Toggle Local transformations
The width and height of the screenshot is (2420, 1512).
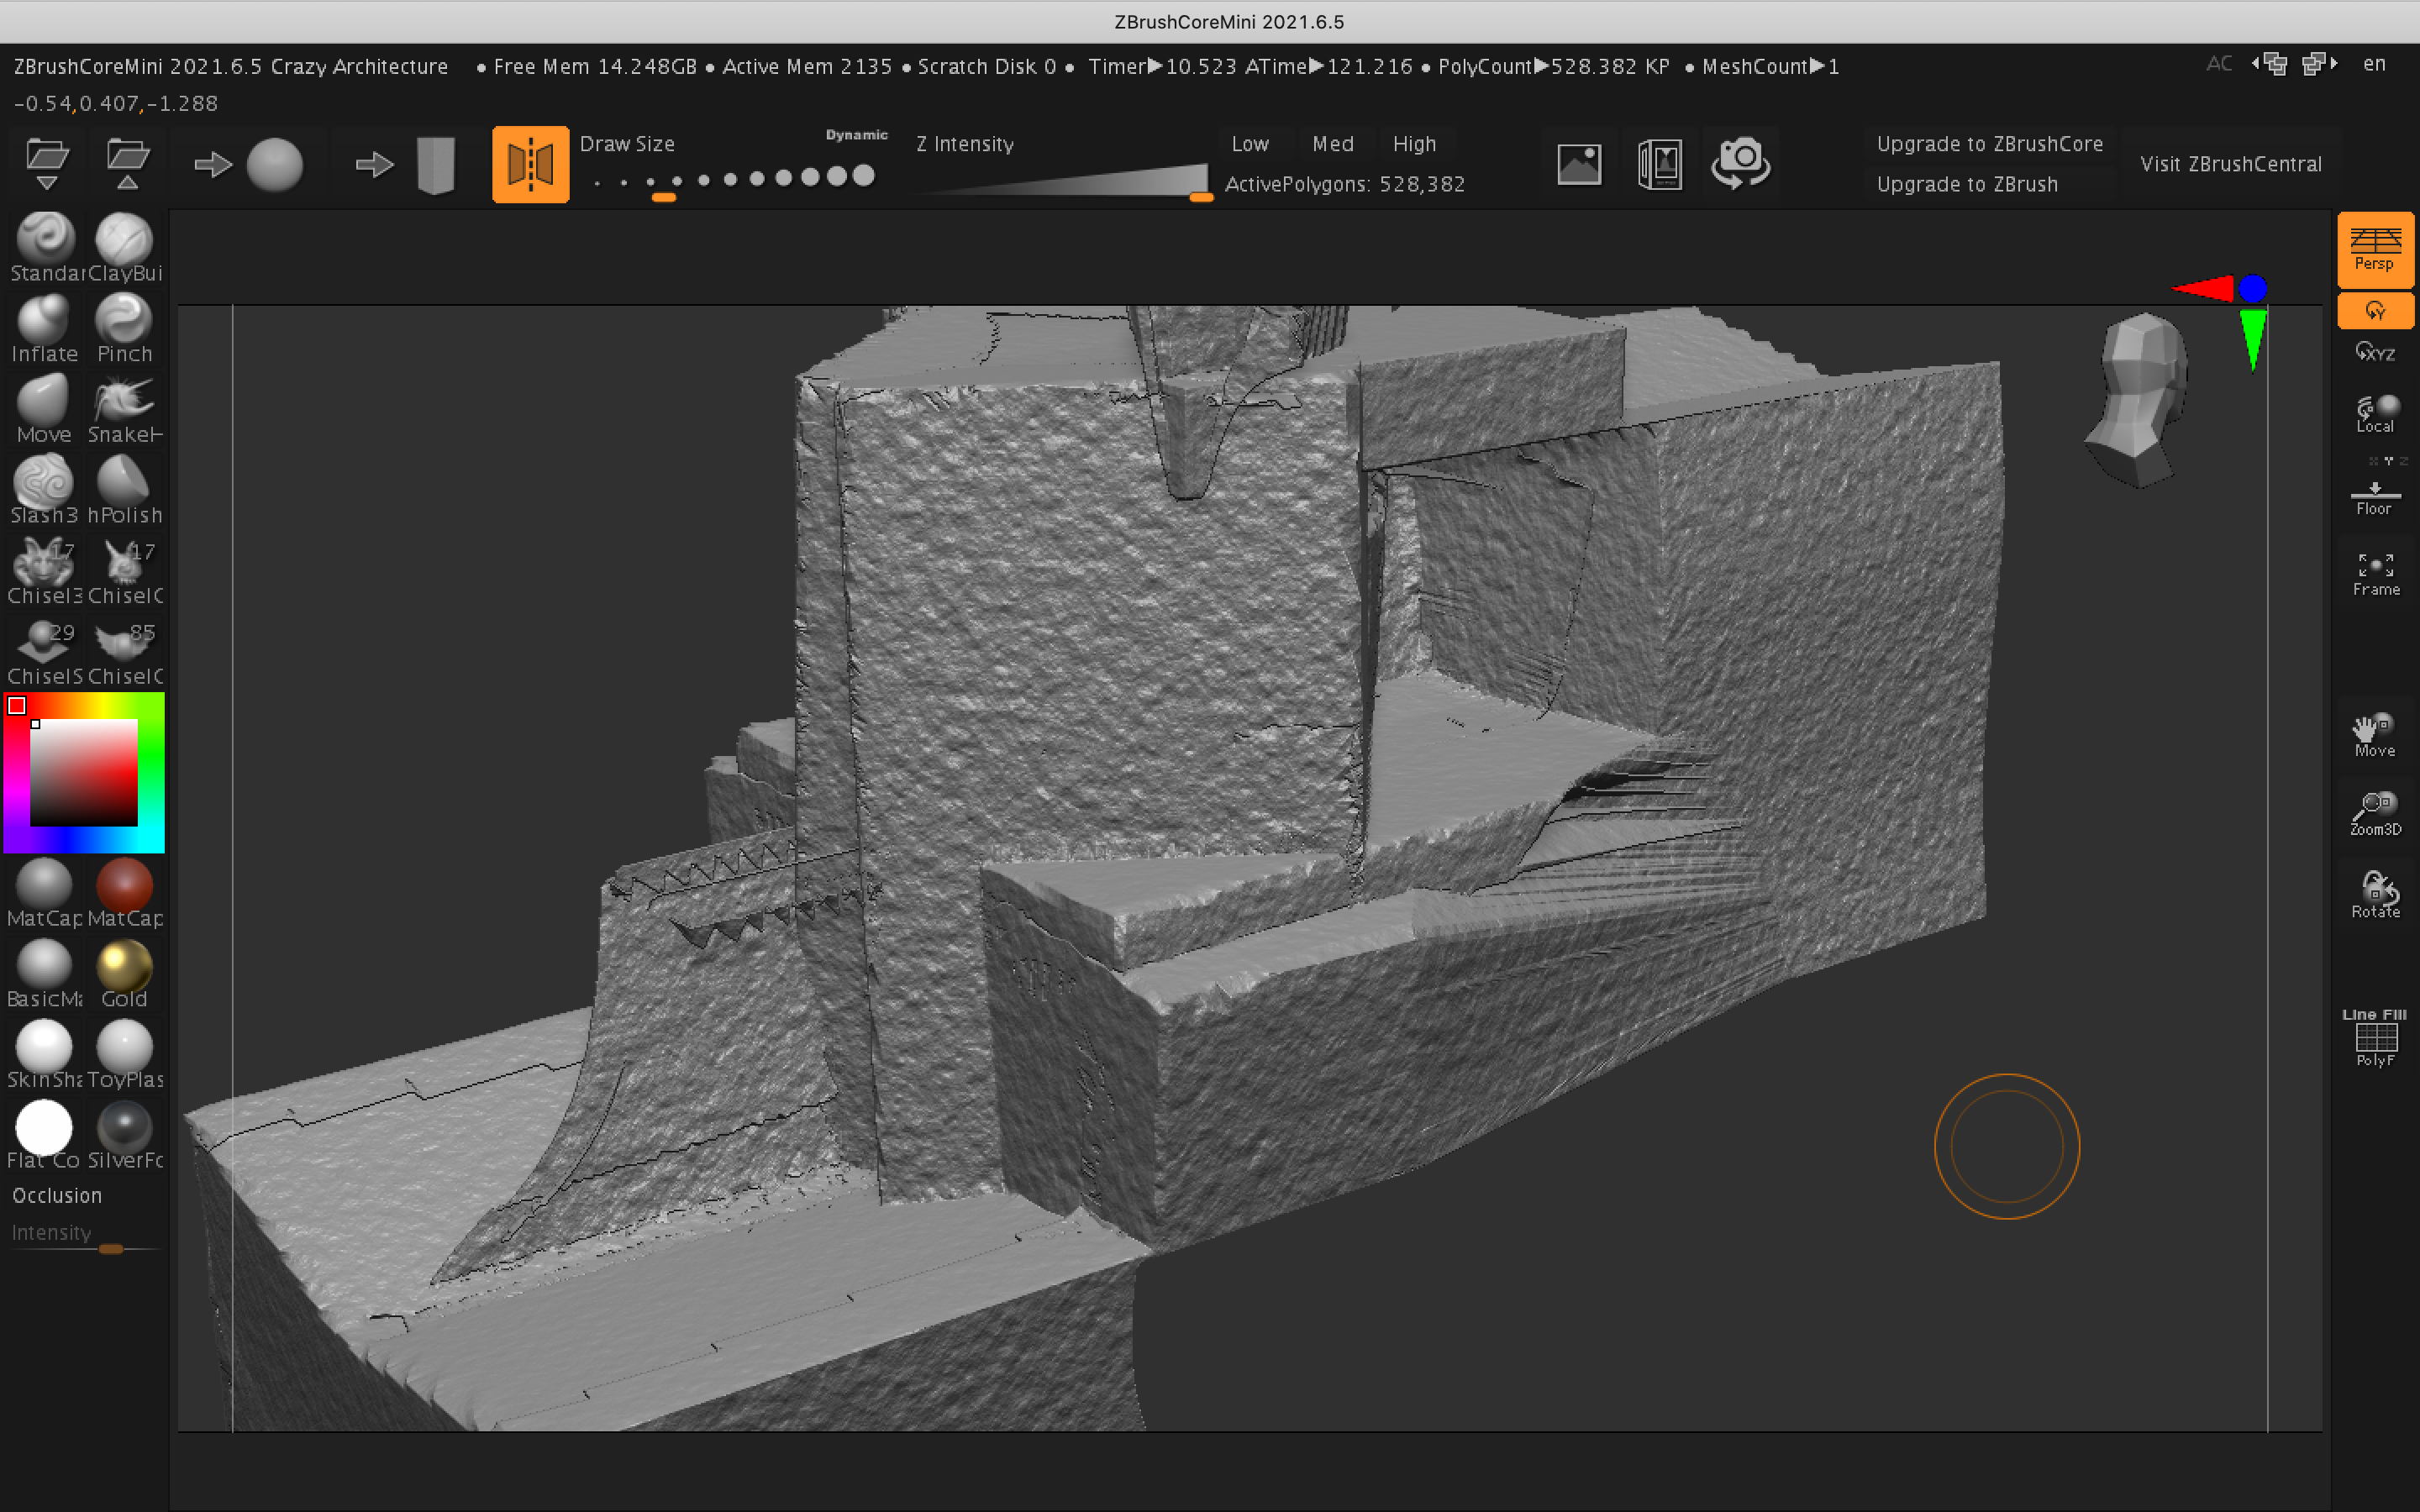tap(2375, 413)
